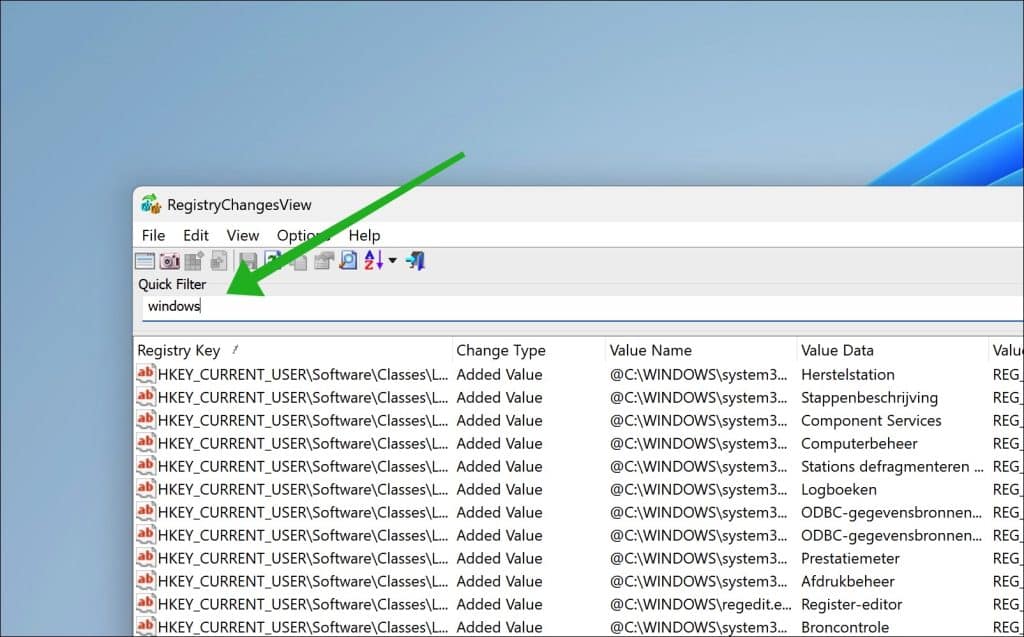Click the grayed grid export toolbar icon
This screenshot has height=637, width=1024.
194,261
